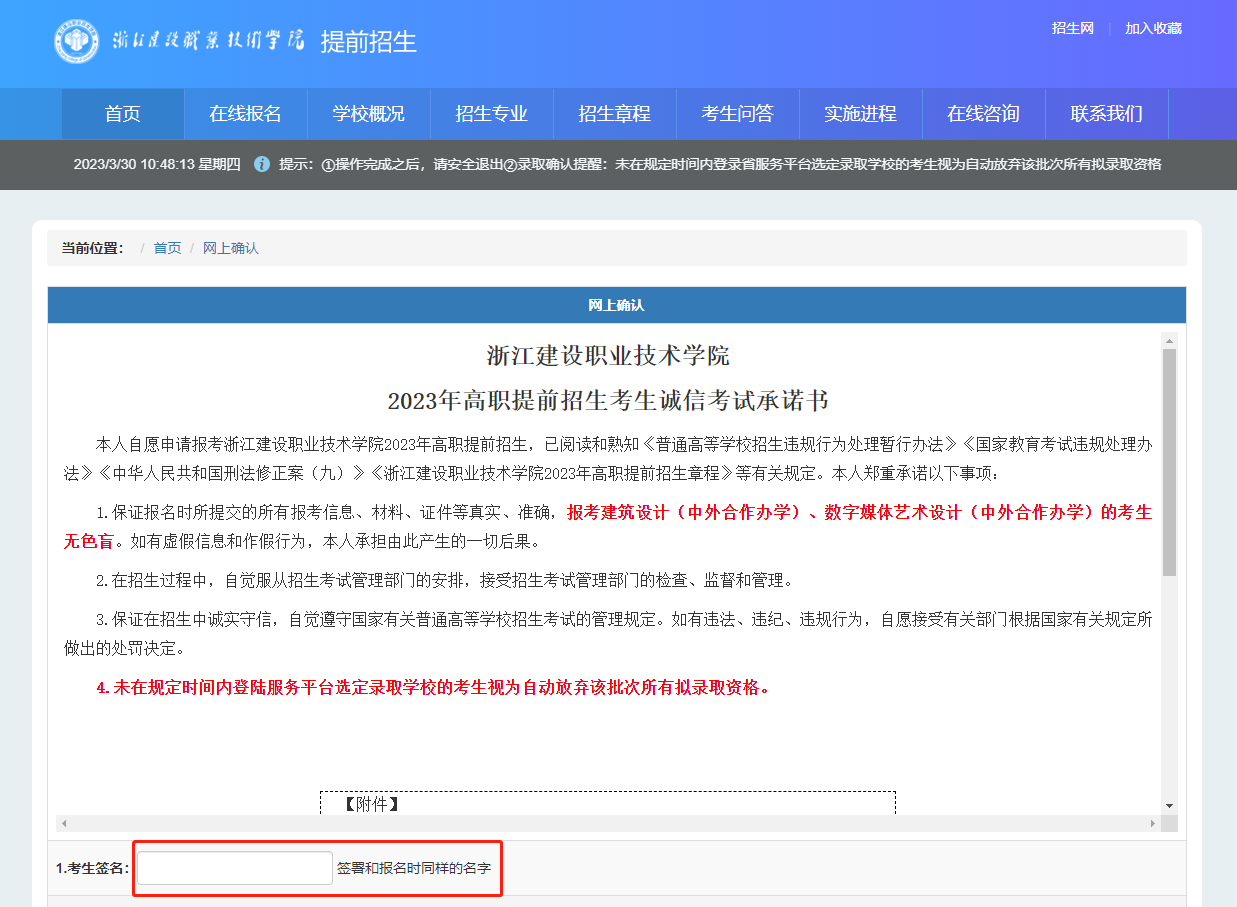The image size is (1237, 907).
Task: Click the 首页 breadcrumb link
Action: point(167,248)
